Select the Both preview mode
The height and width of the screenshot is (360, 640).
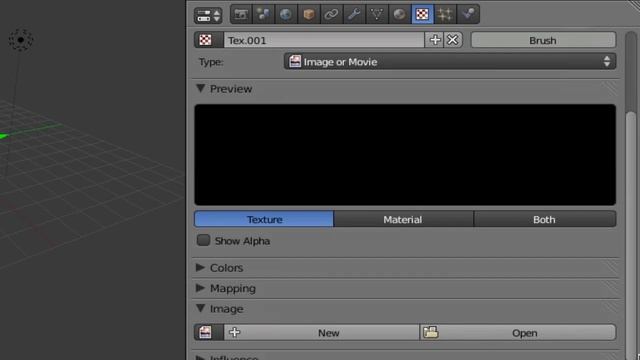point(544,219)
